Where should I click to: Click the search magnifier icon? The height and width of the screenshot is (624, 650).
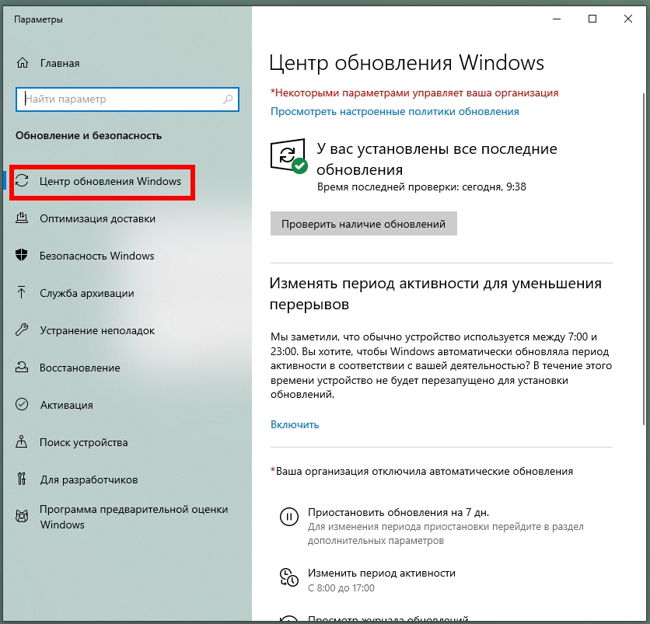tap(228, 99)
